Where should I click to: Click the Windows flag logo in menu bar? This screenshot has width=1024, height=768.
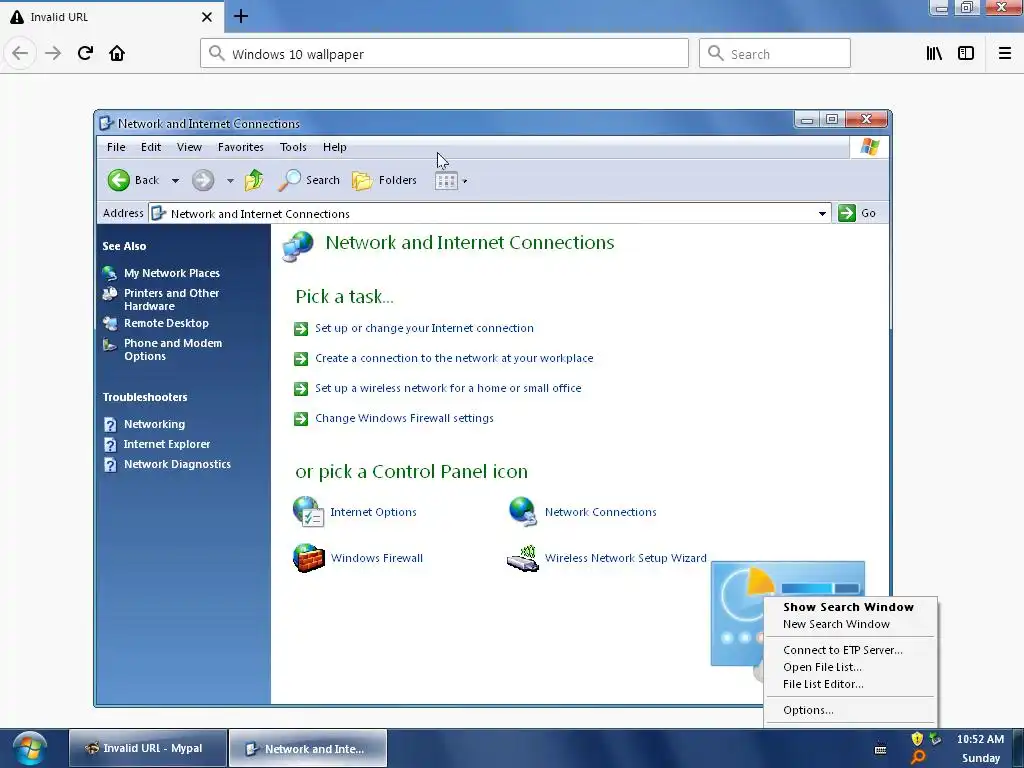click(x=869, y=147)
